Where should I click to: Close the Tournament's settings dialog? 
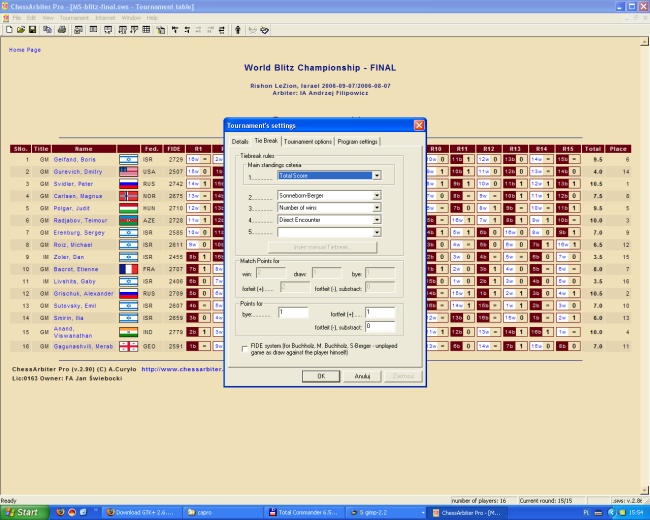pos(419,125)
